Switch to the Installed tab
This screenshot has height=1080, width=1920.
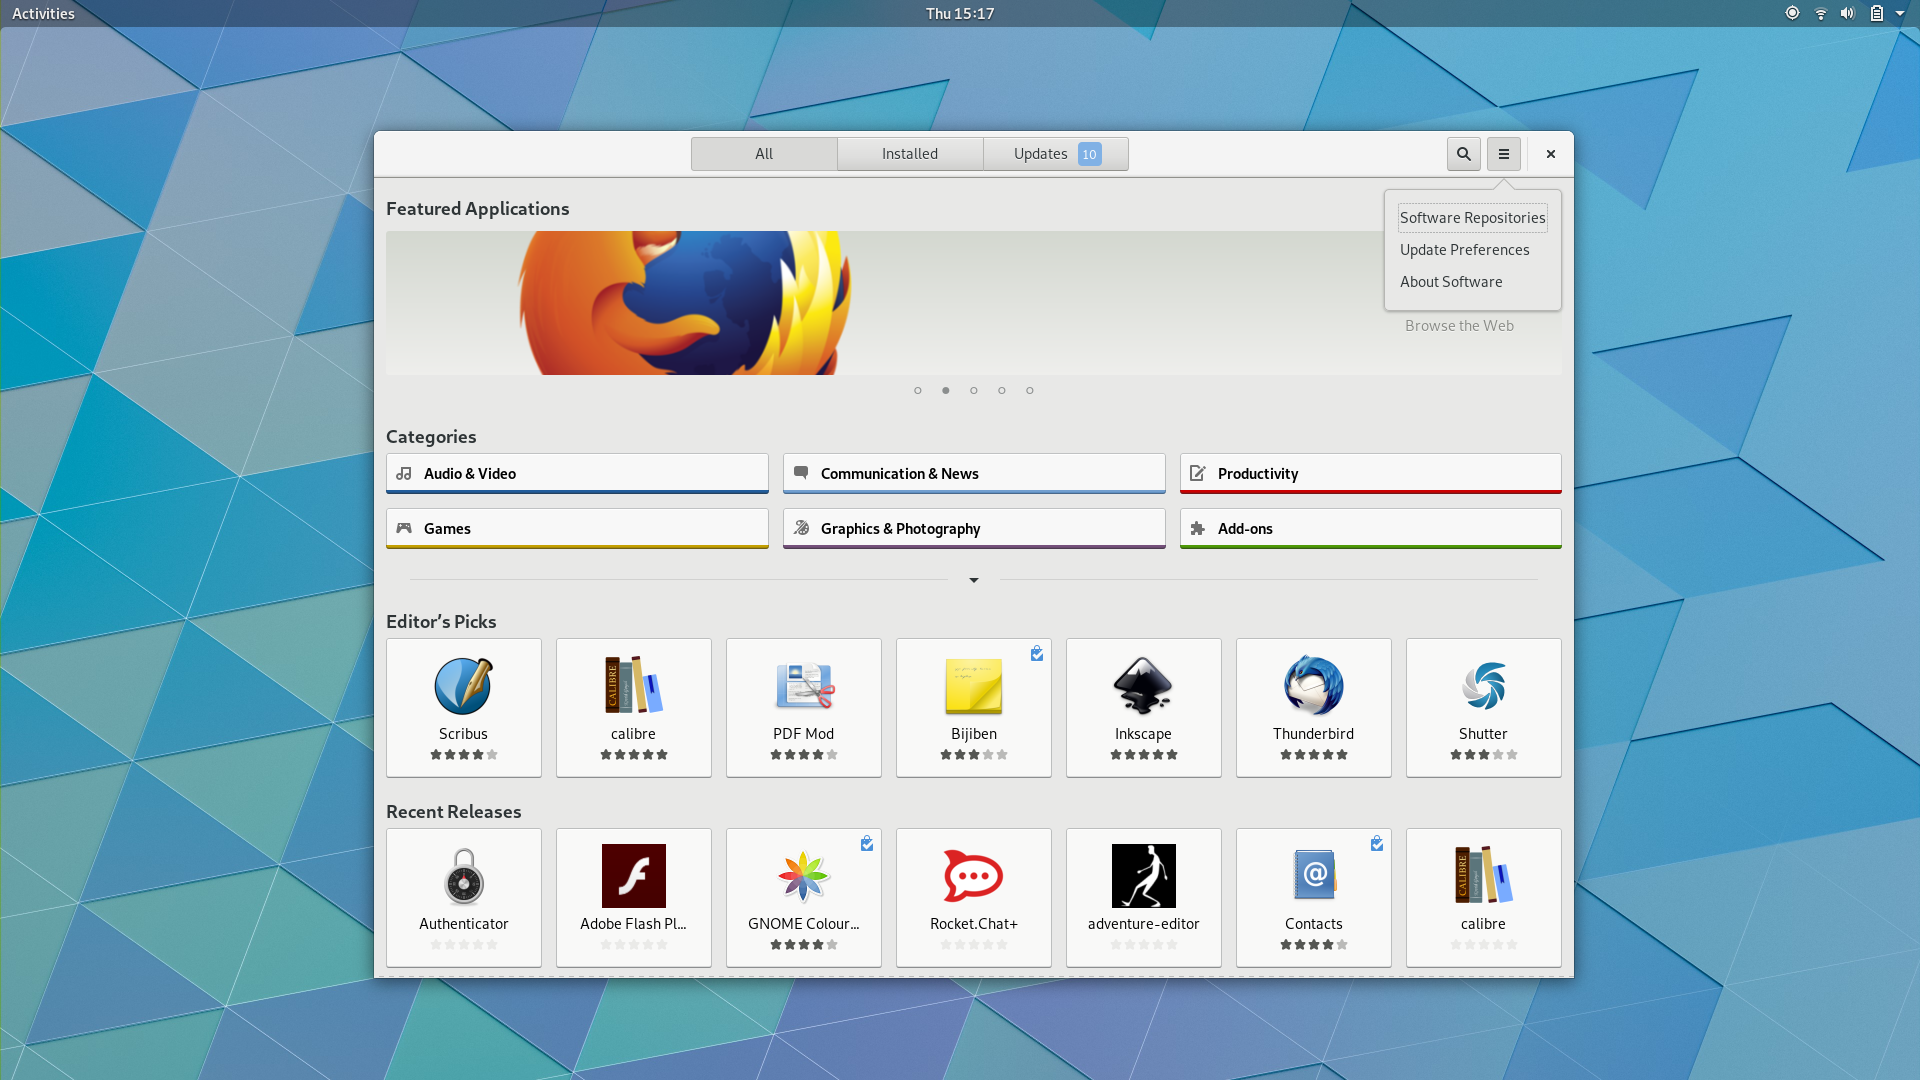[x=910, y=153]
